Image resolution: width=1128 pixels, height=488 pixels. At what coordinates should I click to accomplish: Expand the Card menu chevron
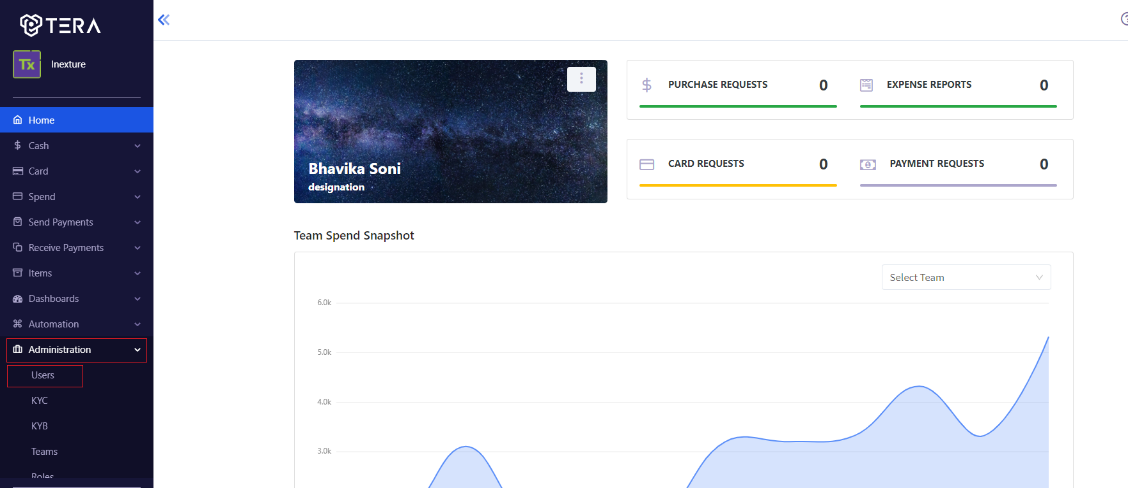(137, 171)
